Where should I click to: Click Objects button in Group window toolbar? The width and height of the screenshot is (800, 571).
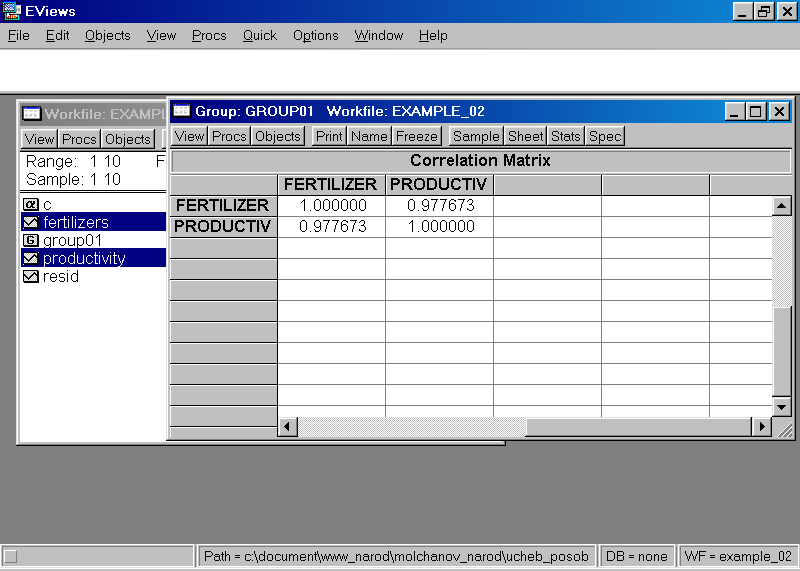[278, 136]
